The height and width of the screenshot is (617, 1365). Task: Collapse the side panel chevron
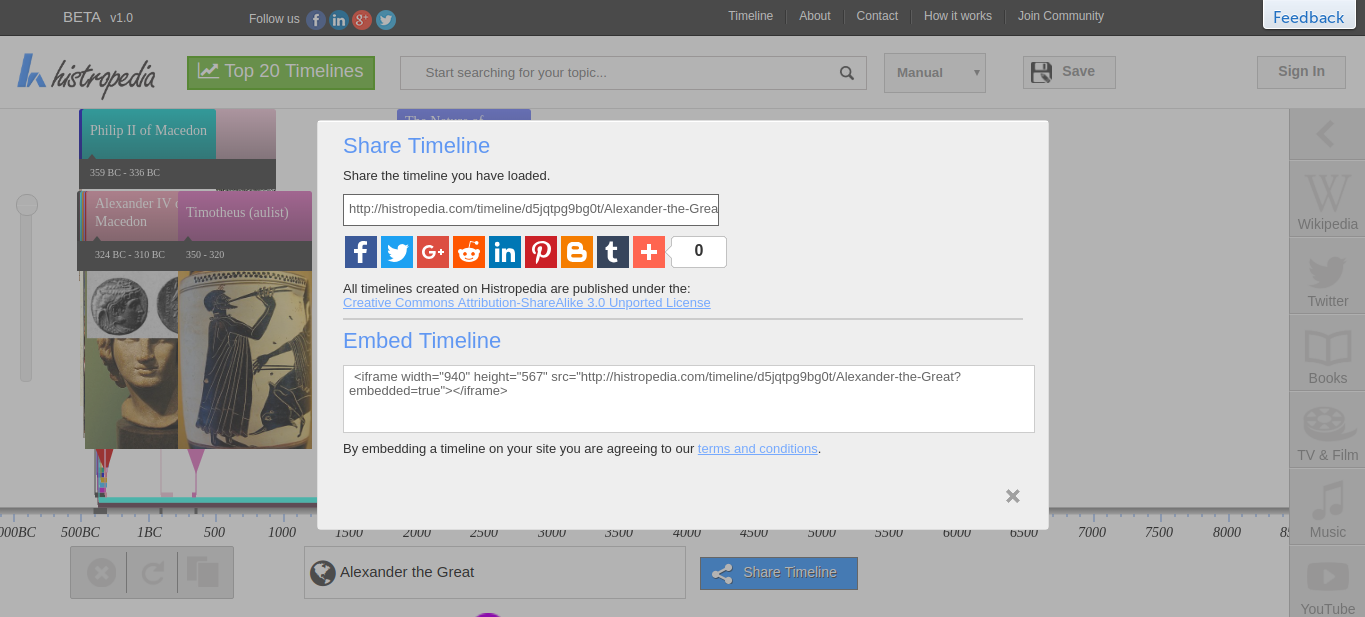tap(1326, 134)
